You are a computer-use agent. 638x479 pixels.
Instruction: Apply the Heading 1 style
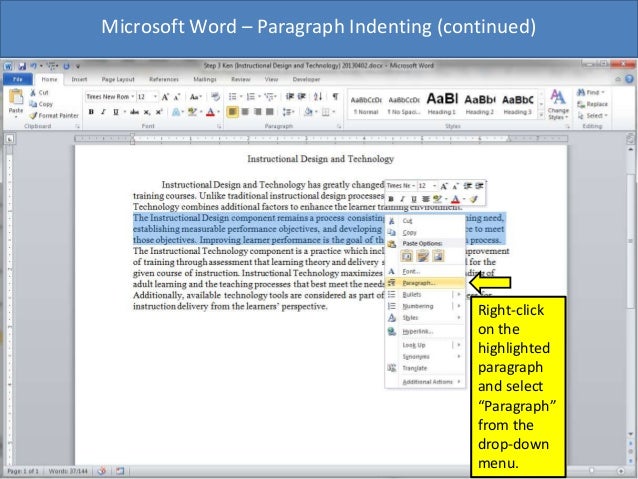tap(442, 104)
